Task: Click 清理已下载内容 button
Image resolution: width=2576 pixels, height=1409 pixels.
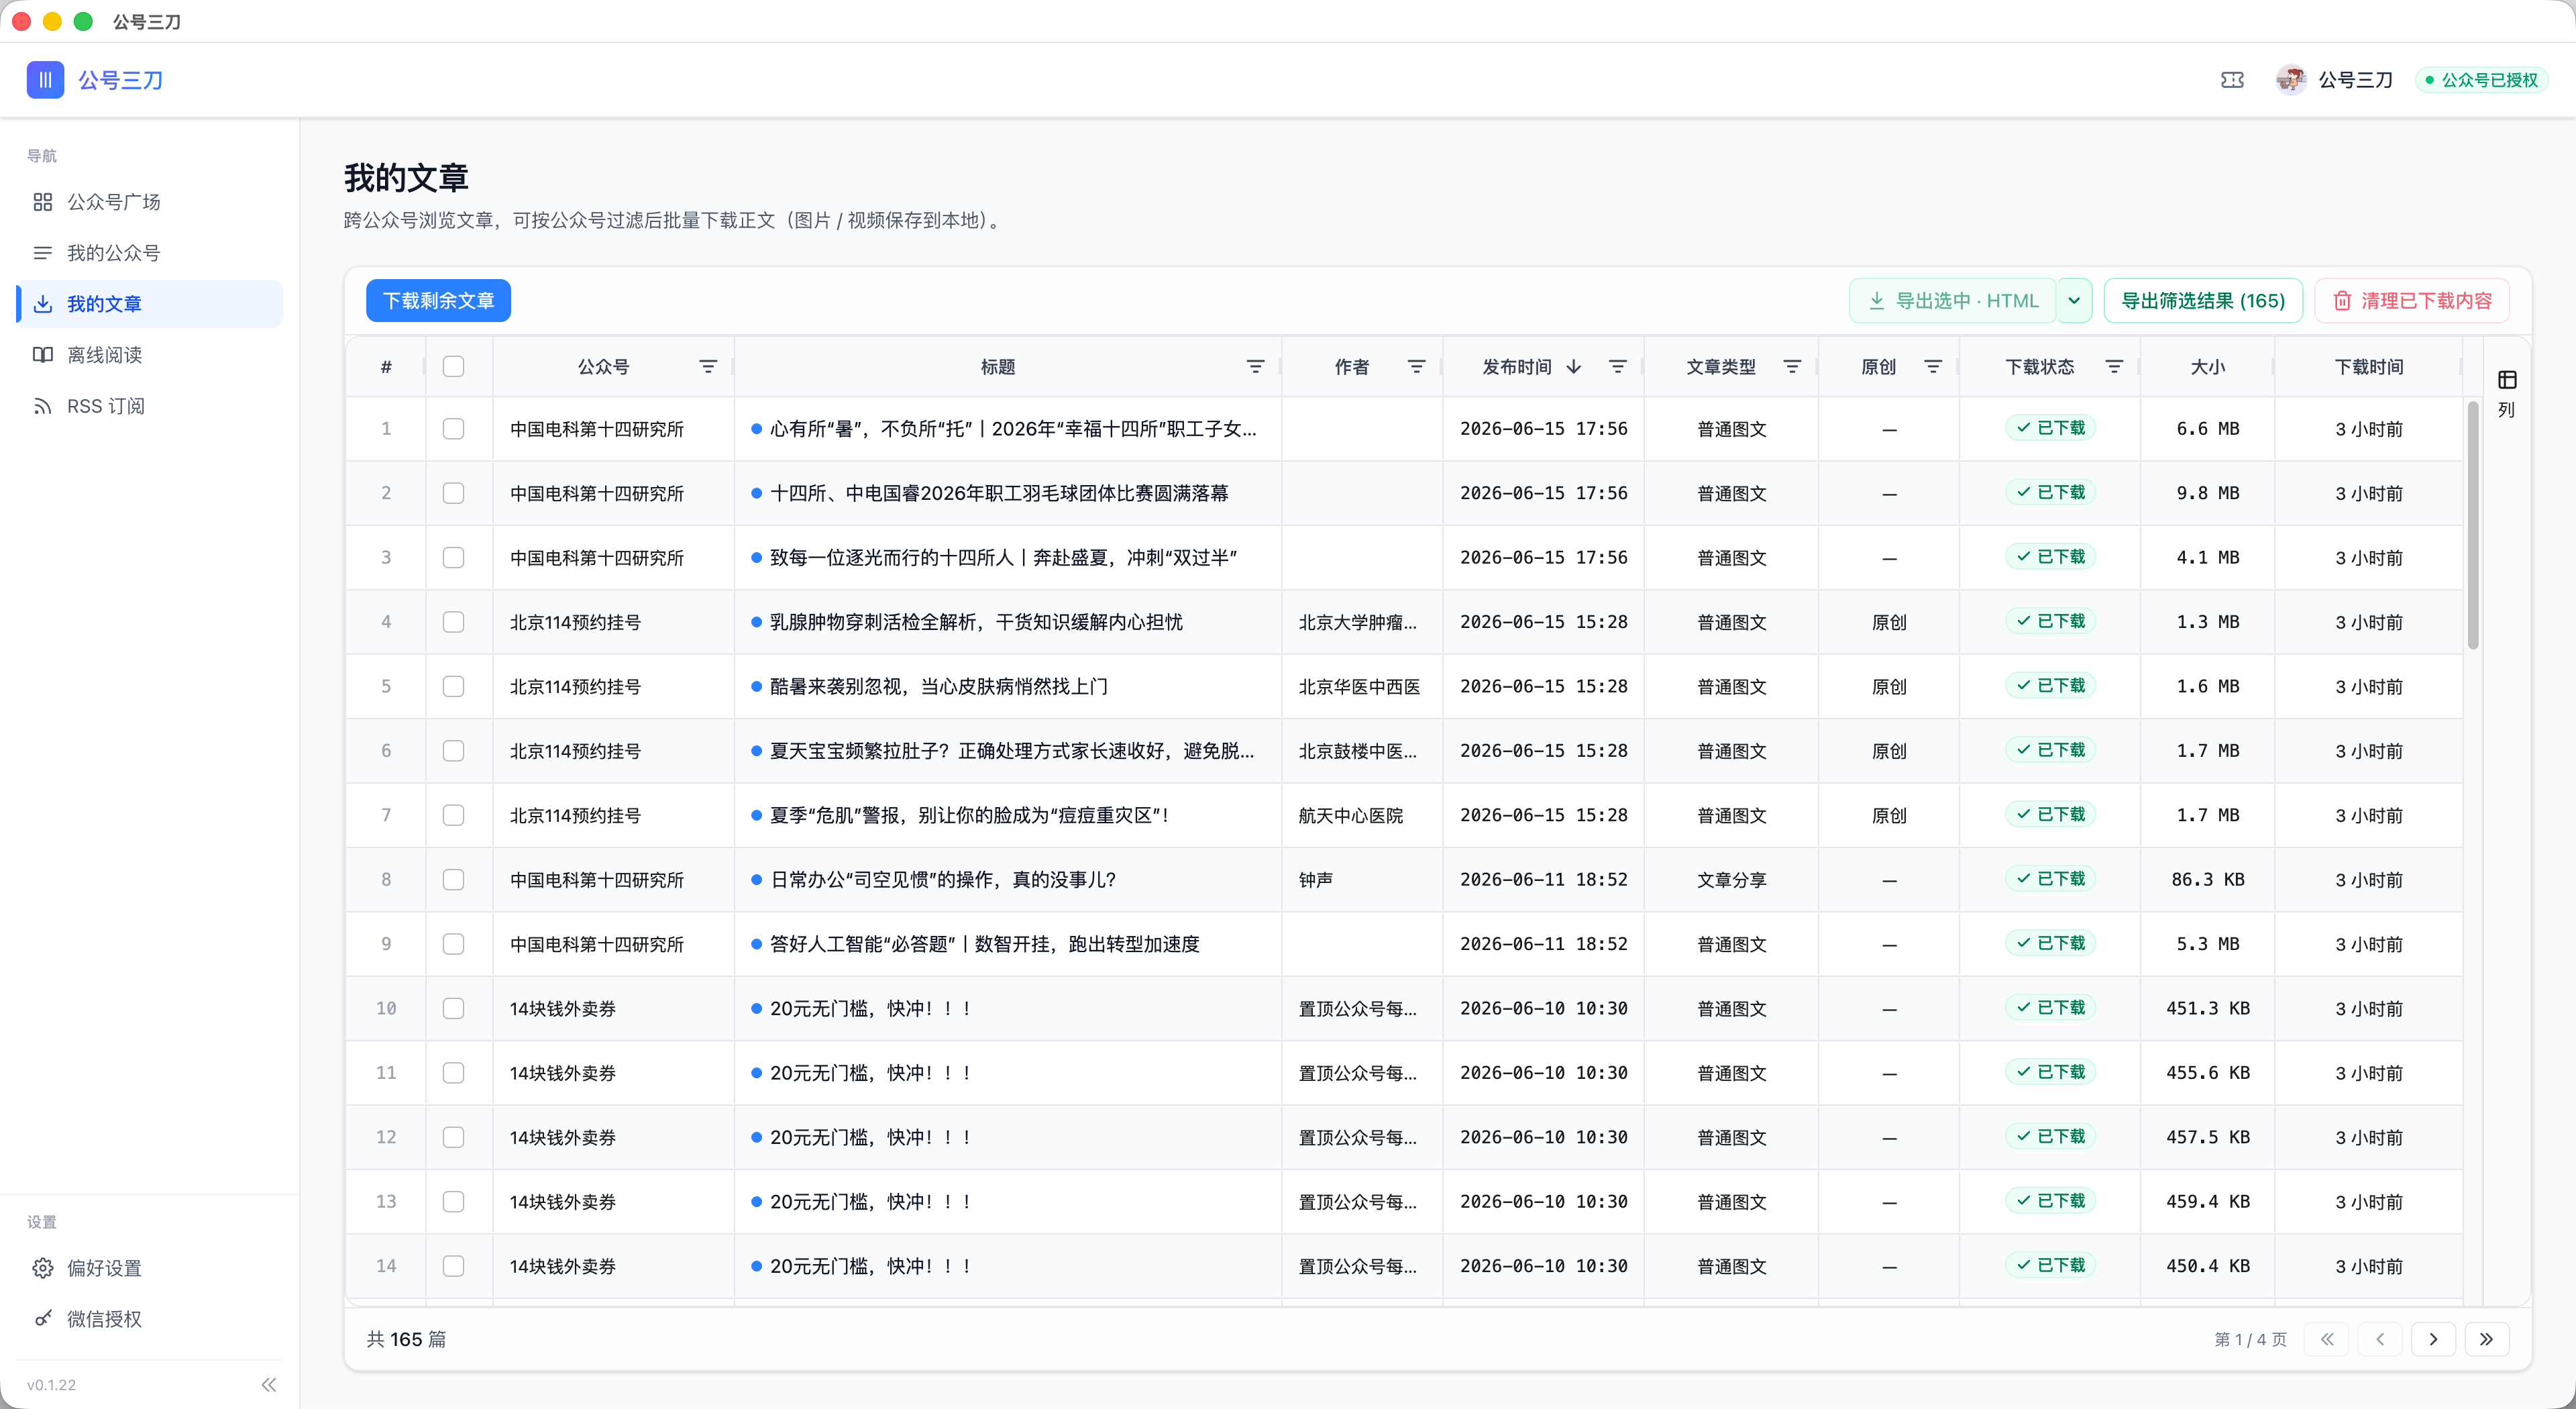Action: coord(2412,301)
